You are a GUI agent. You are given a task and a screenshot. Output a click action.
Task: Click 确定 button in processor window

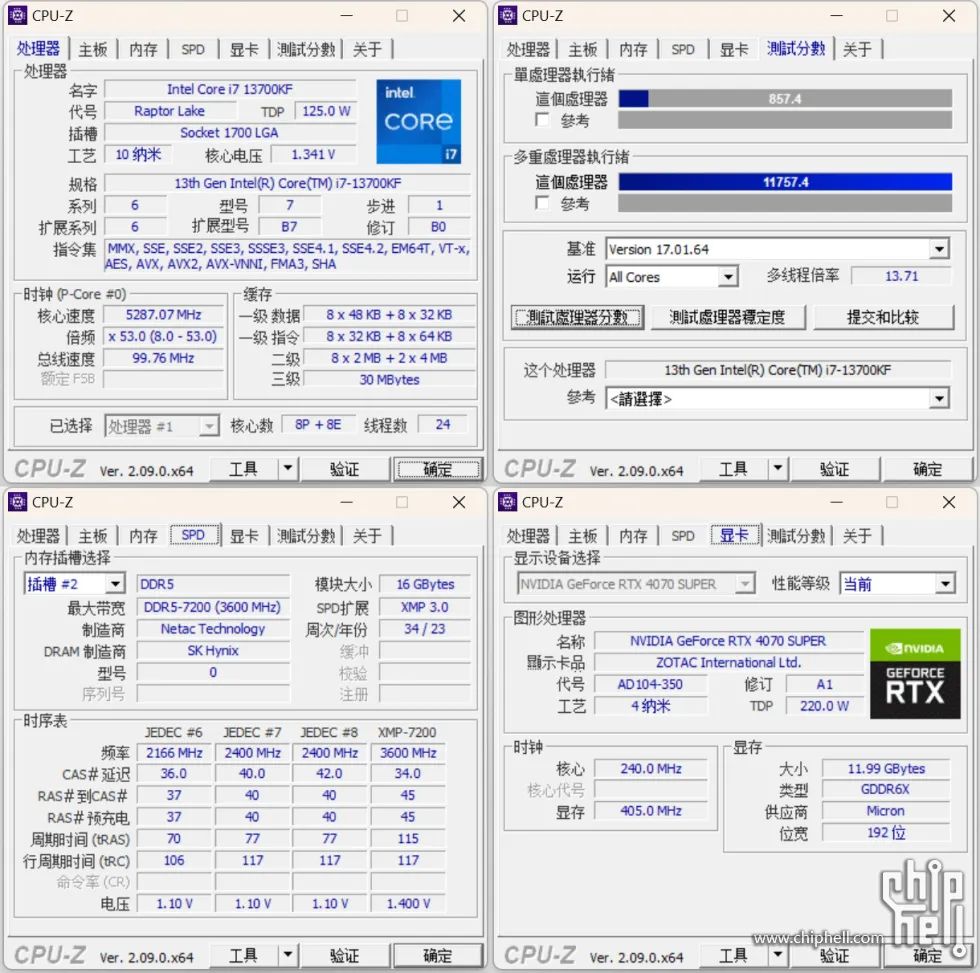(438, 469)
